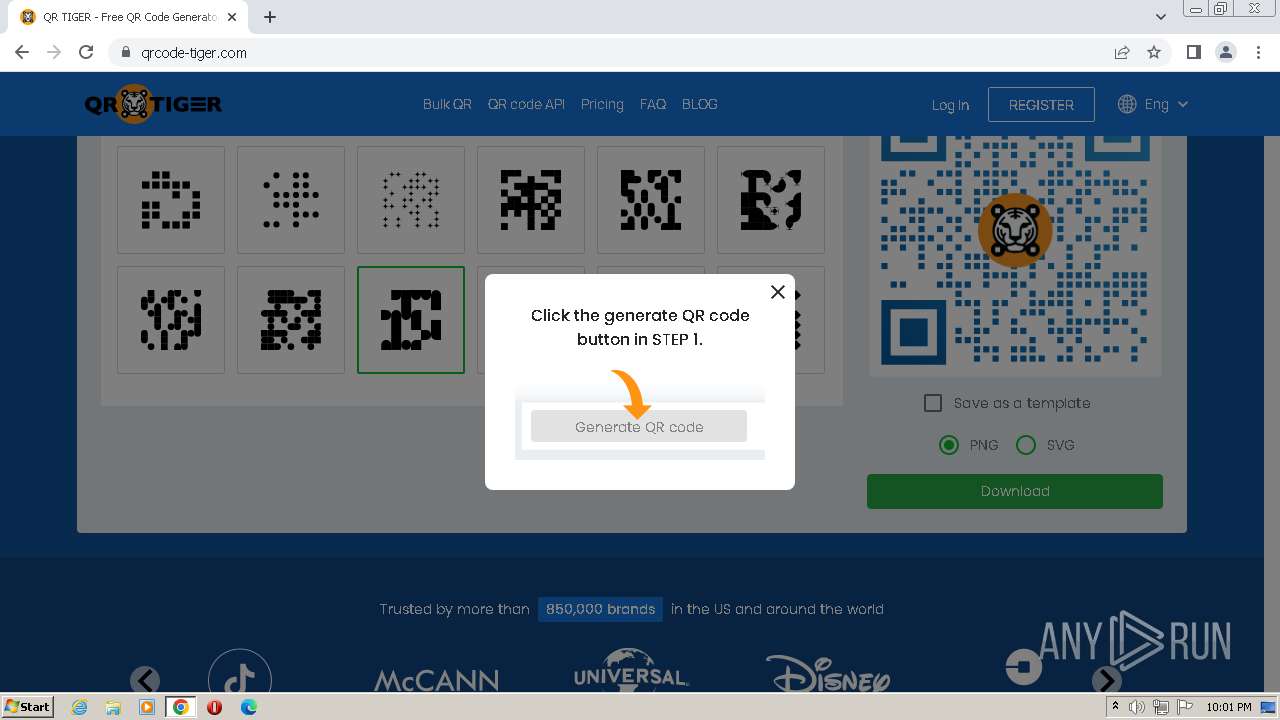This screenshot has height=720, width=1280.
Task: Open the Windows Start menu
Action: [x=27, y=706]
